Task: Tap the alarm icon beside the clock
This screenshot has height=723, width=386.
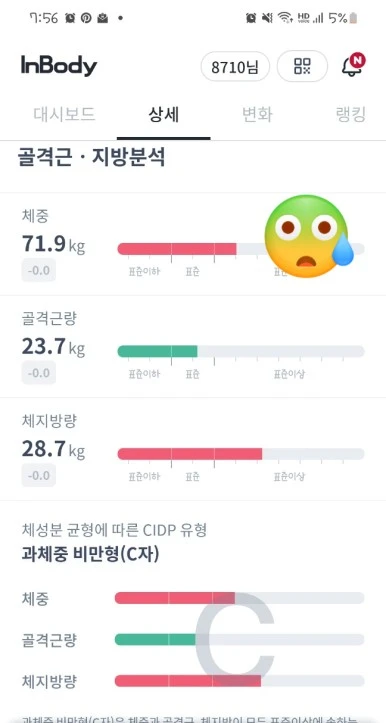Action: coord(70,18)
